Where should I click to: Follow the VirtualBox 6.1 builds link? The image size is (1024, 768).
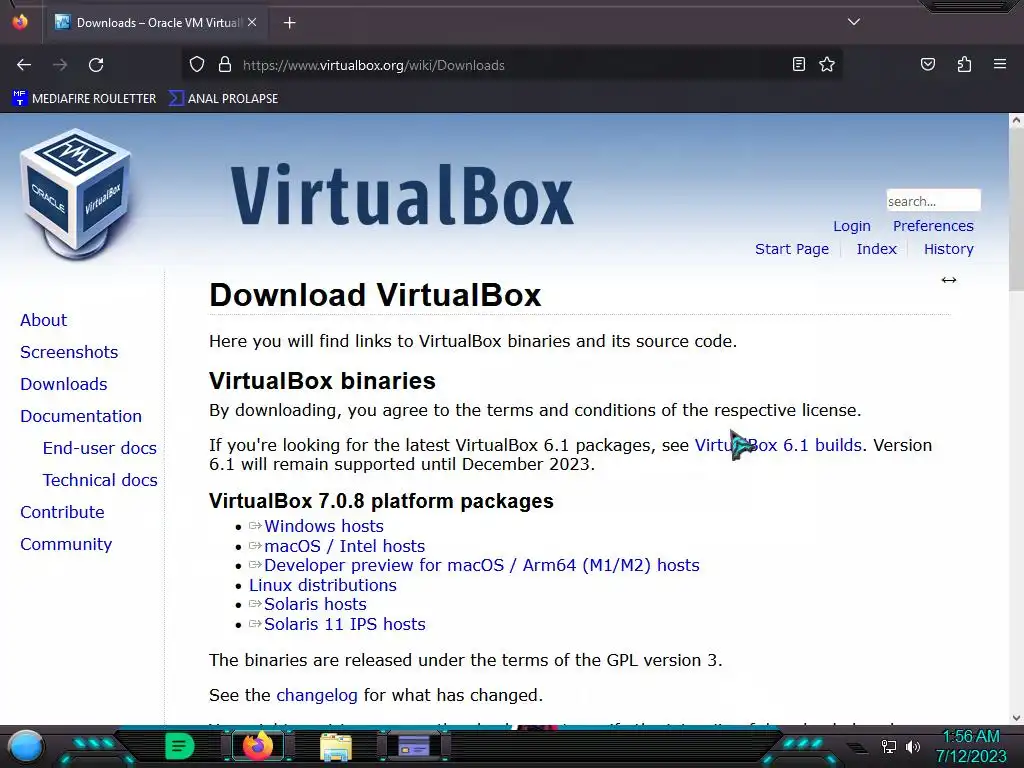click(778, 445)
